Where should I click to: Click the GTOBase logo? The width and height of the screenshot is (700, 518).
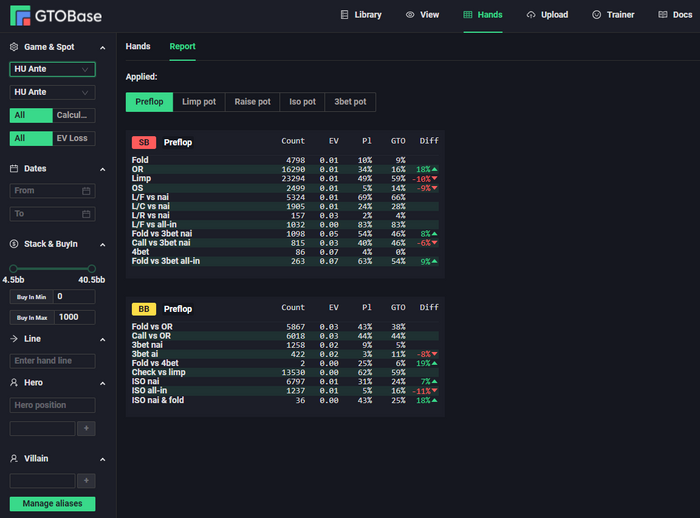point(56,16)
